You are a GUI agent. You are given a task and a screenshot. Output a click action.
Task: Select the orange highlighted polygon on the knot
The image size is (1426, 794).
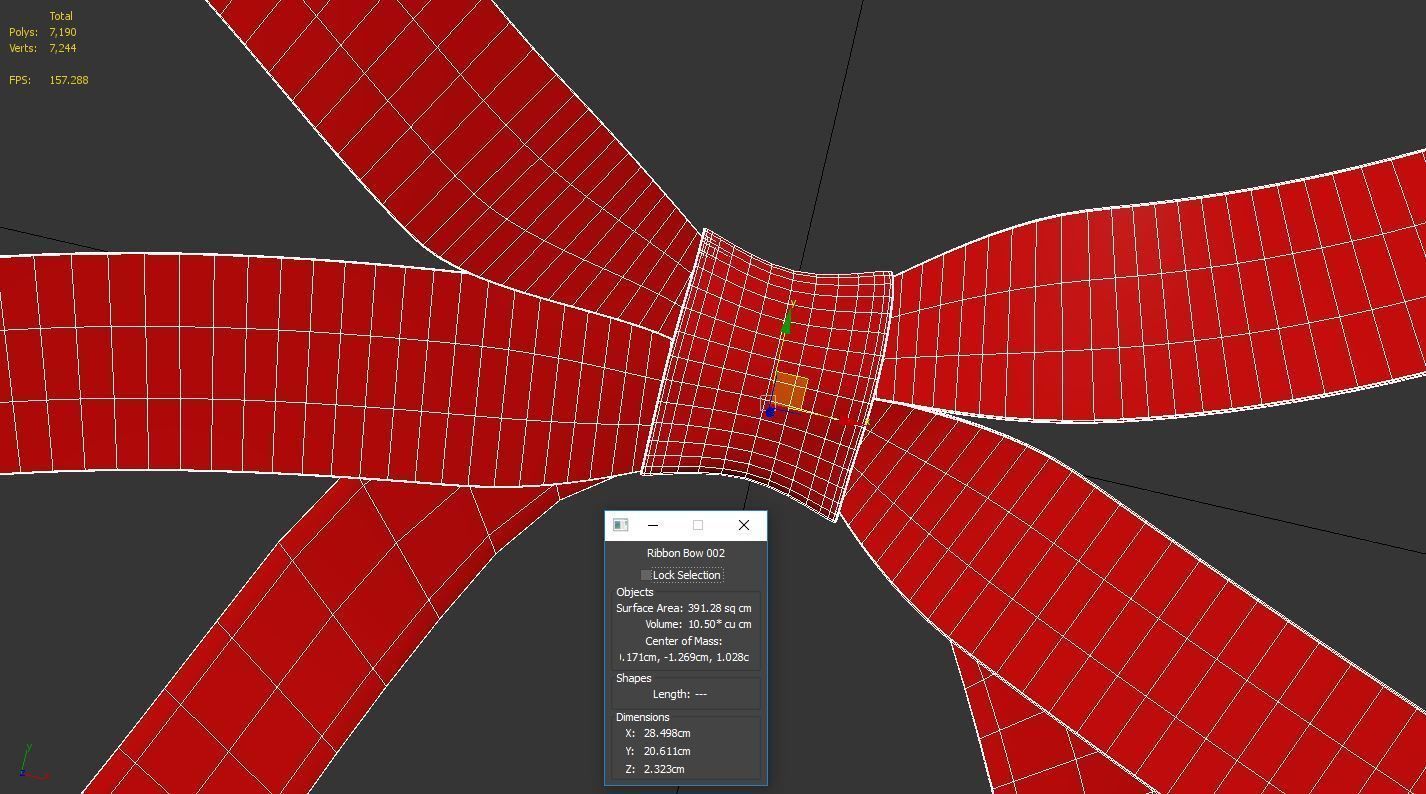[x=790, y=391]
